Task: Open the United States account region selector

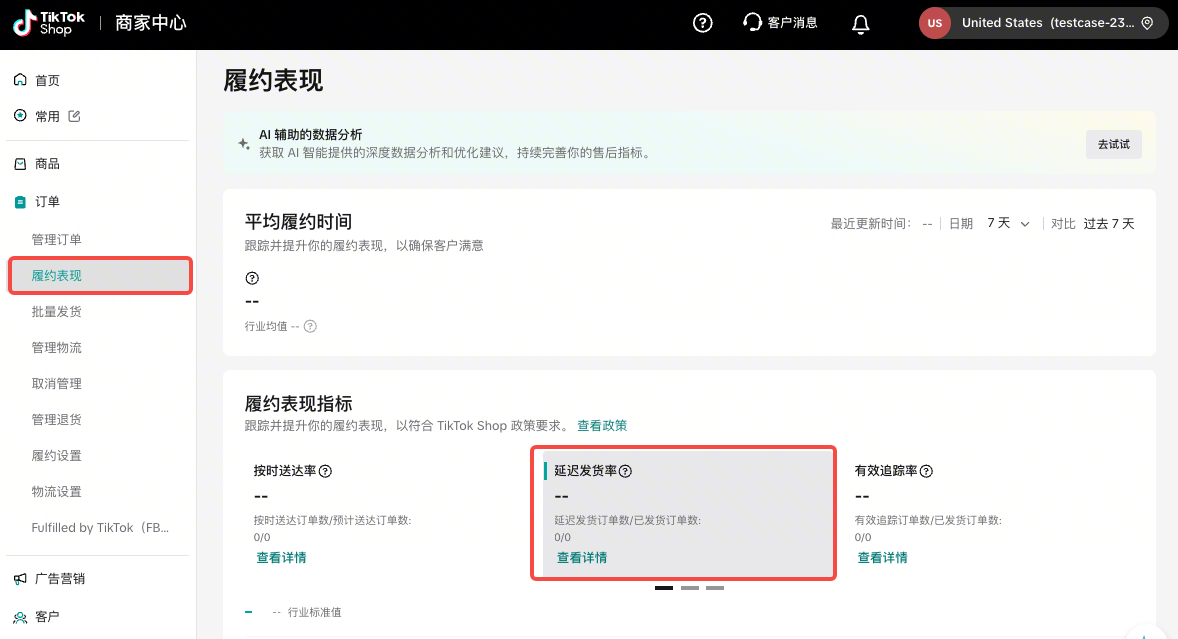Action: point(1043,23)
